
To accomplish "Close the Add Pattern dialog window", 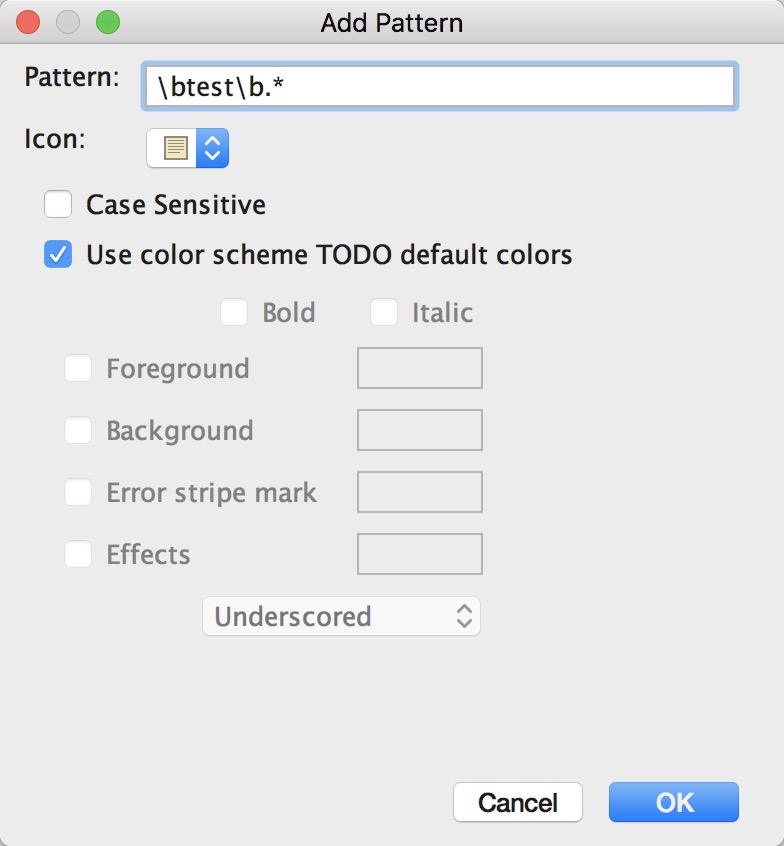I will point(28,21).
